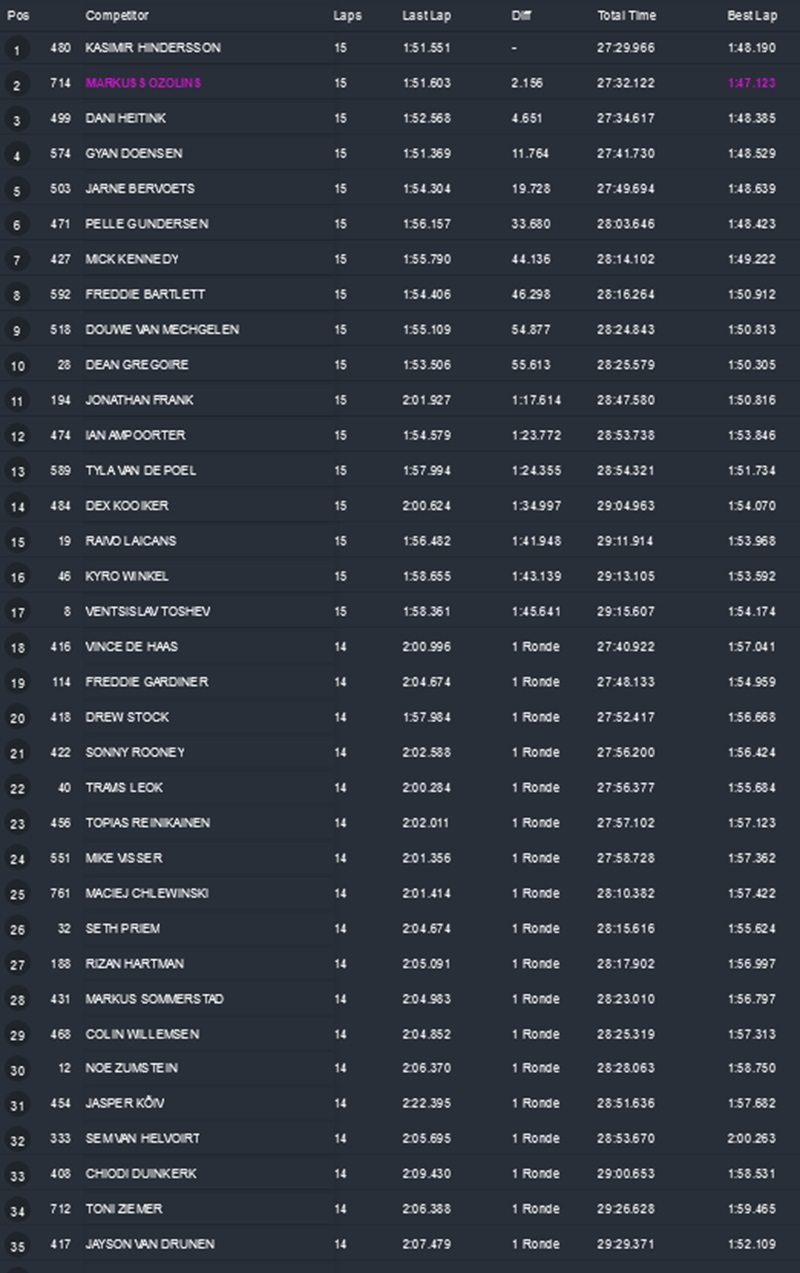The image size is (800, 1273).
Task: Click the position 18 circle badge
Action: [x=17, y=648]
